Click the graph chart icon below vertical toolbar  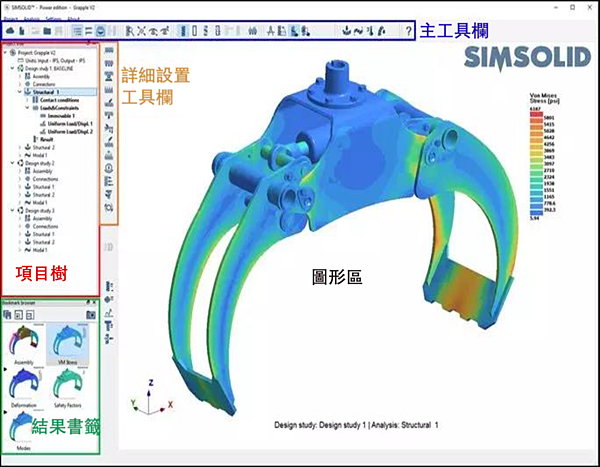(x=109, y=313)
